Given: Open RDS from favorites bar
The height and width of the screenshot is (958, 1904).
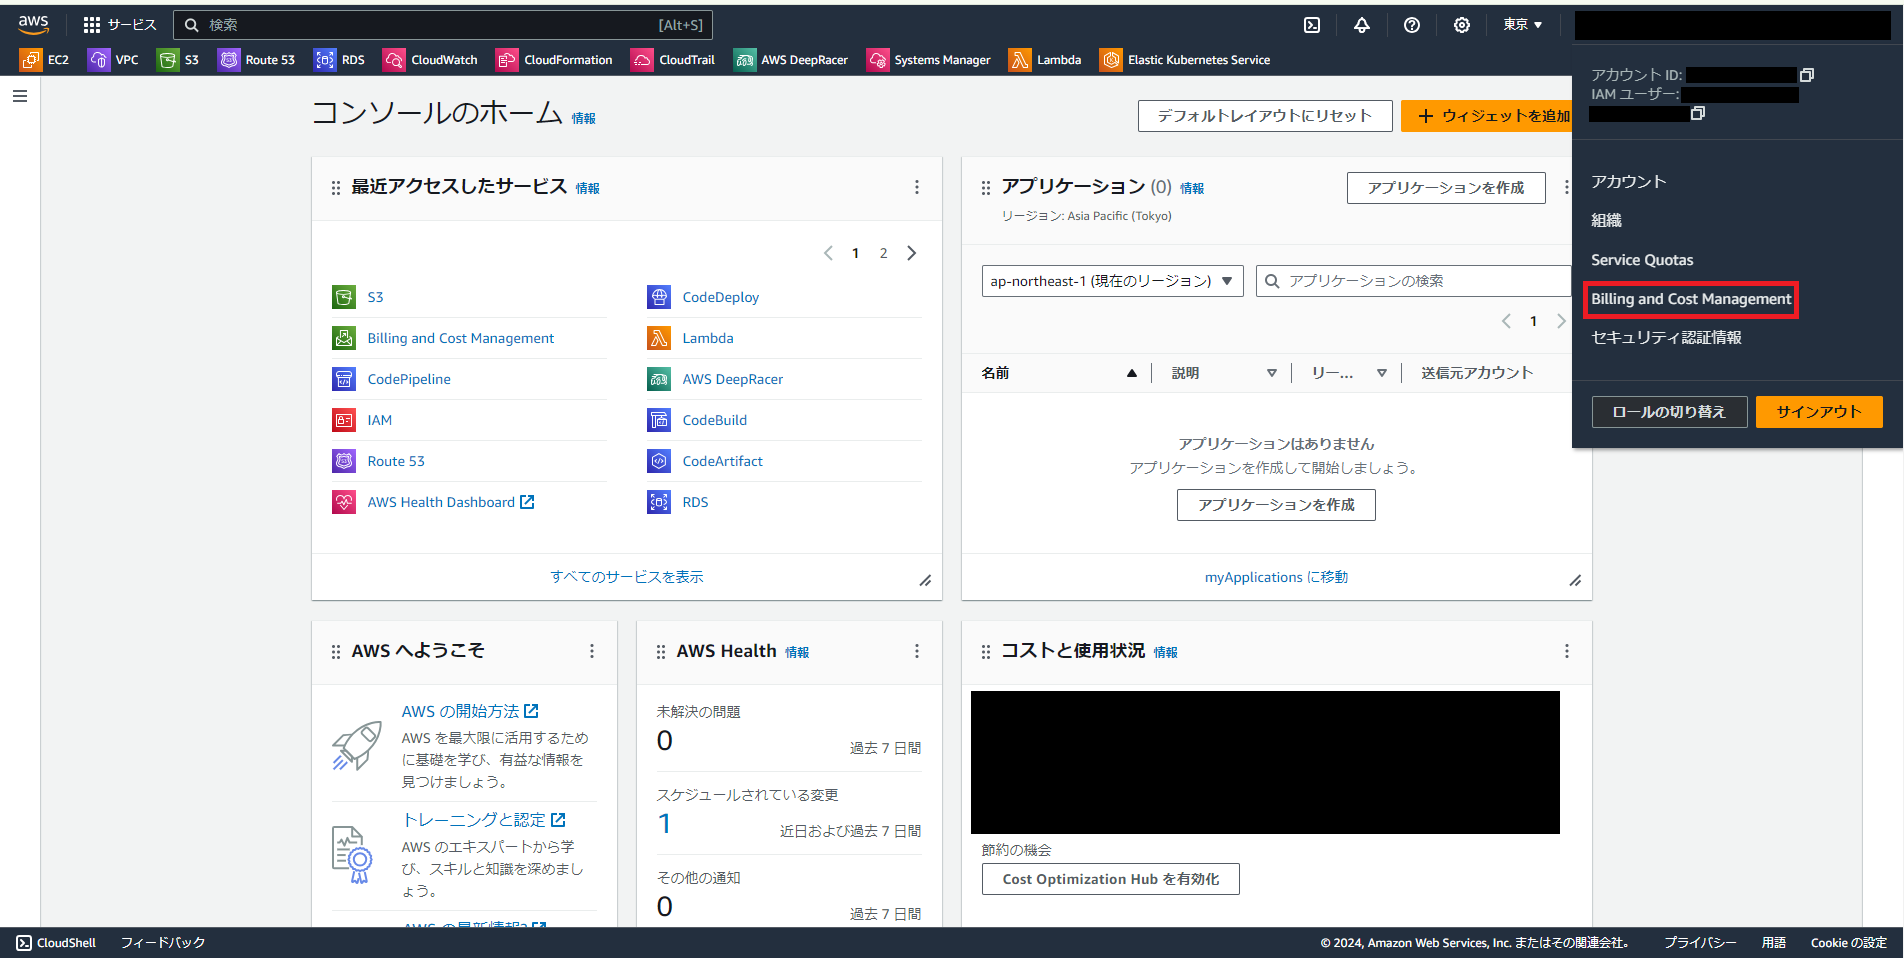Looking at the screenshot, I should tap(339, 60).
